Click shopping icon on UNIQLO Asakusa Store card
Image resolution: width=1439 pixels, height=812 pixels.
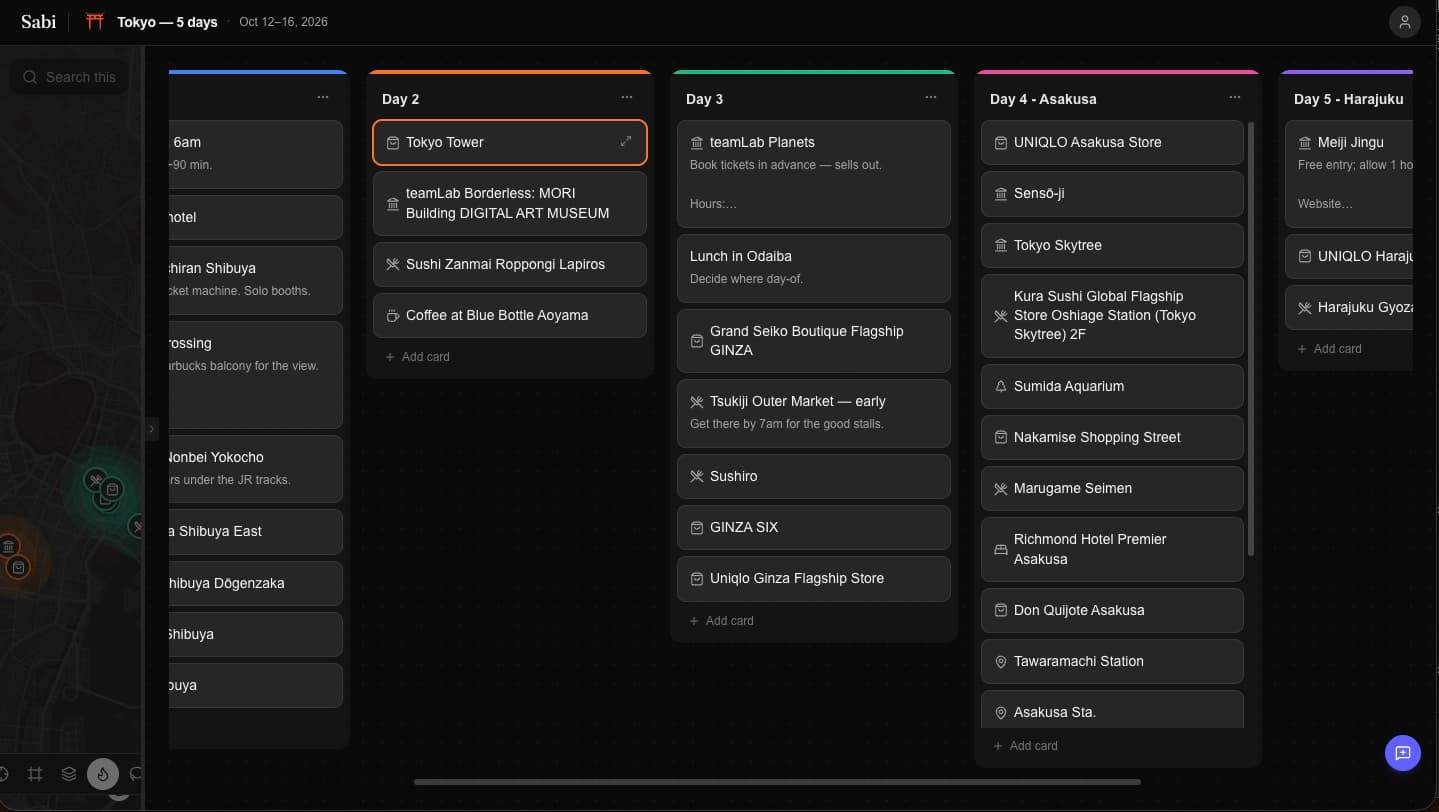1001,143
